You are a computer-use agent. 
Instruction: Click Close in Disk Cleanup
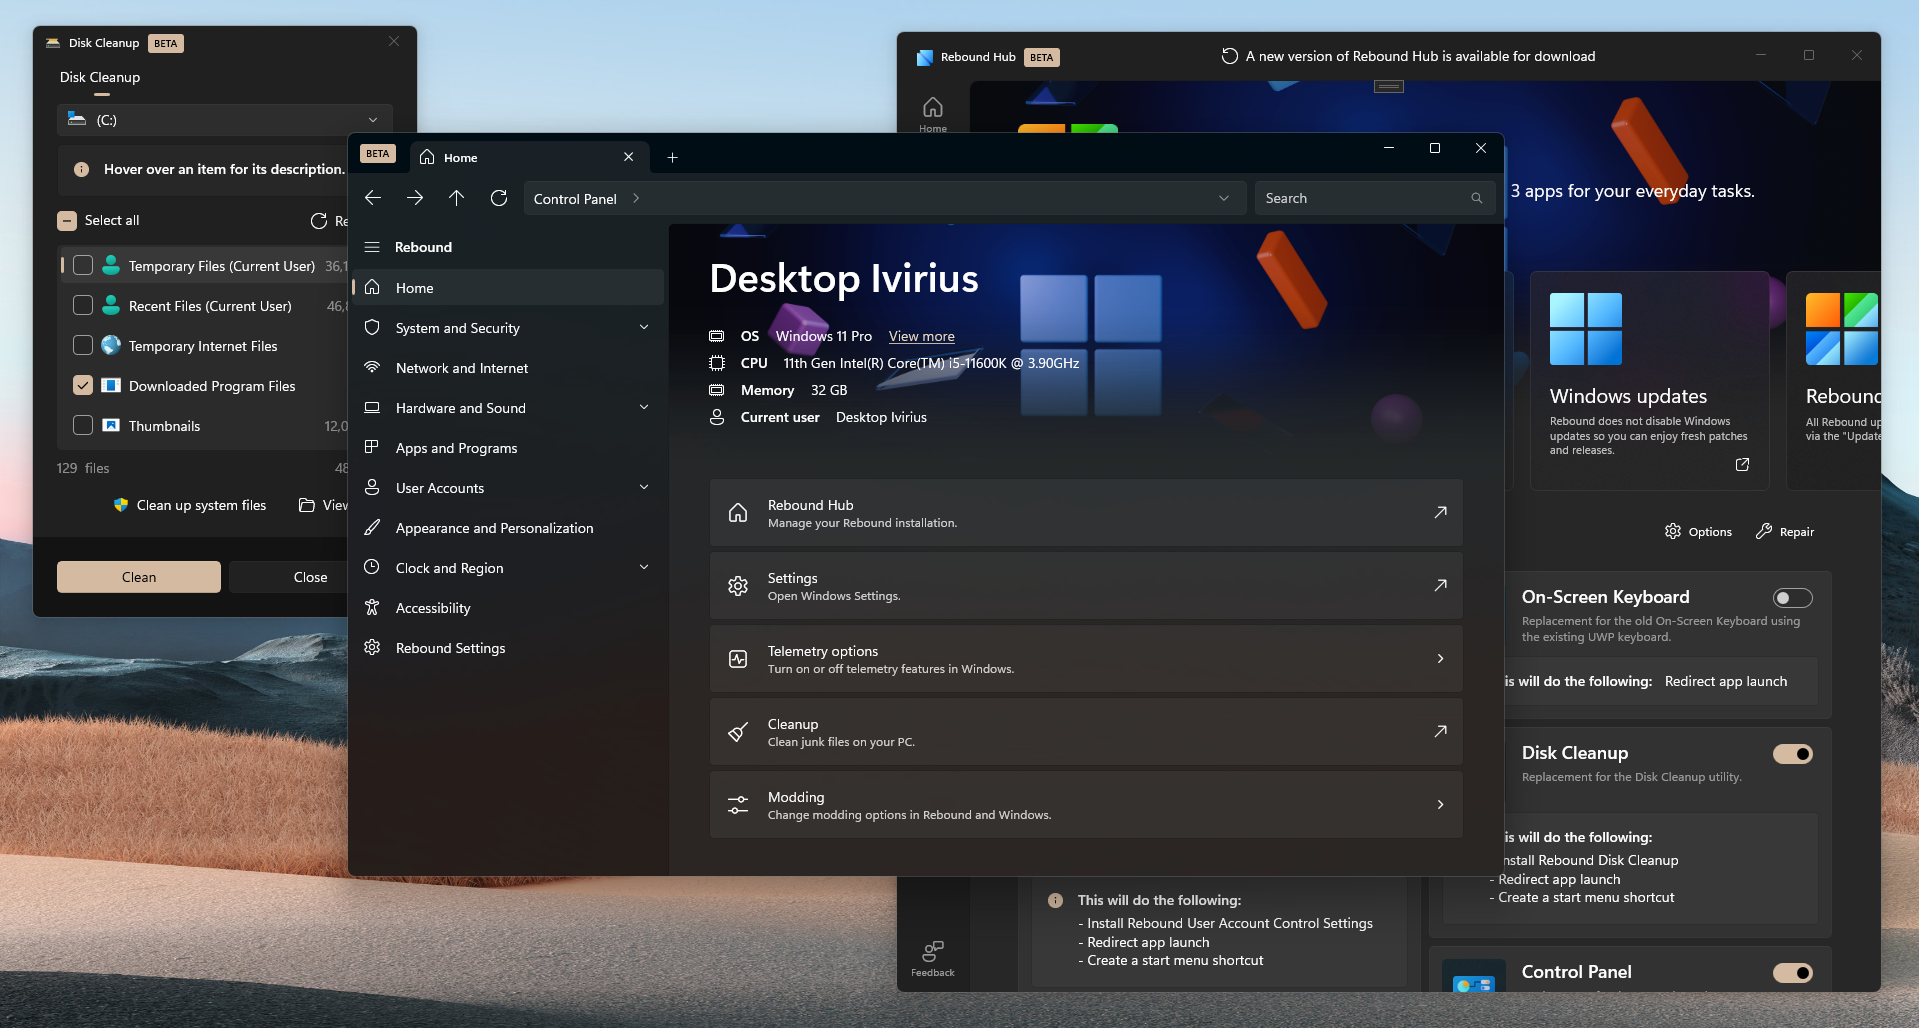coord(289,577)
